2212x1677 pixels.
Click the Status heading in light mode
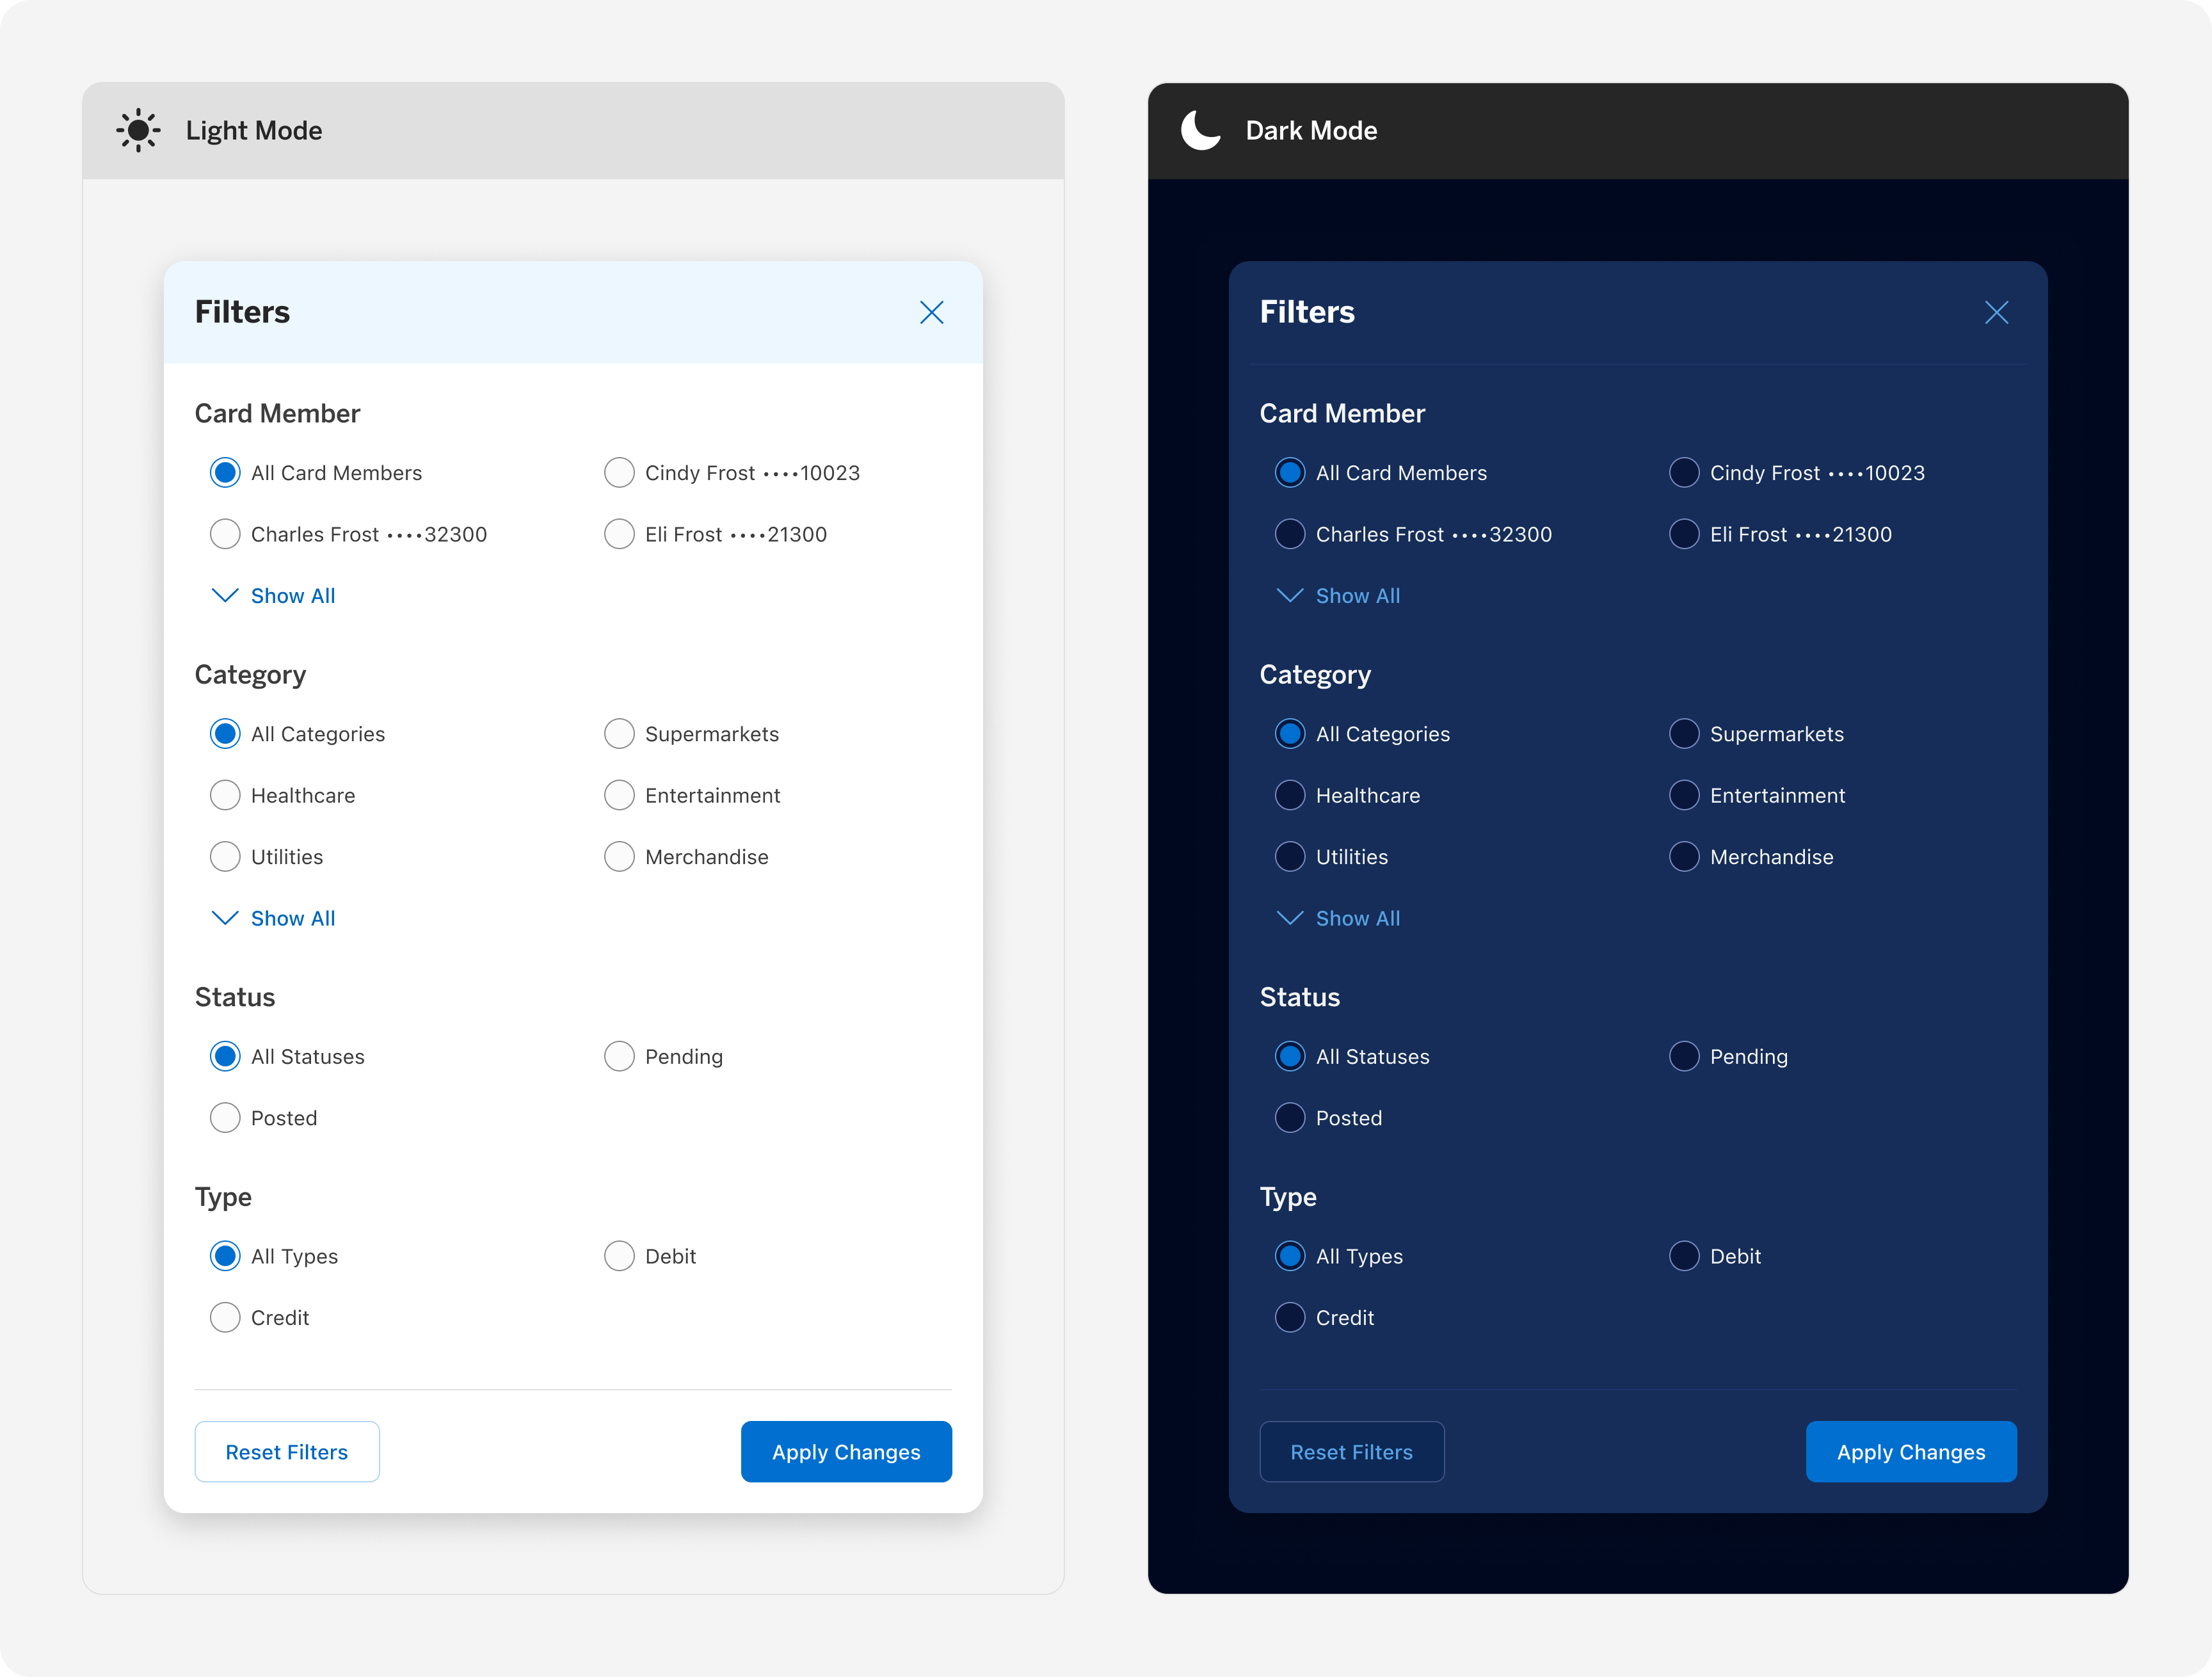tap(235, 997)
